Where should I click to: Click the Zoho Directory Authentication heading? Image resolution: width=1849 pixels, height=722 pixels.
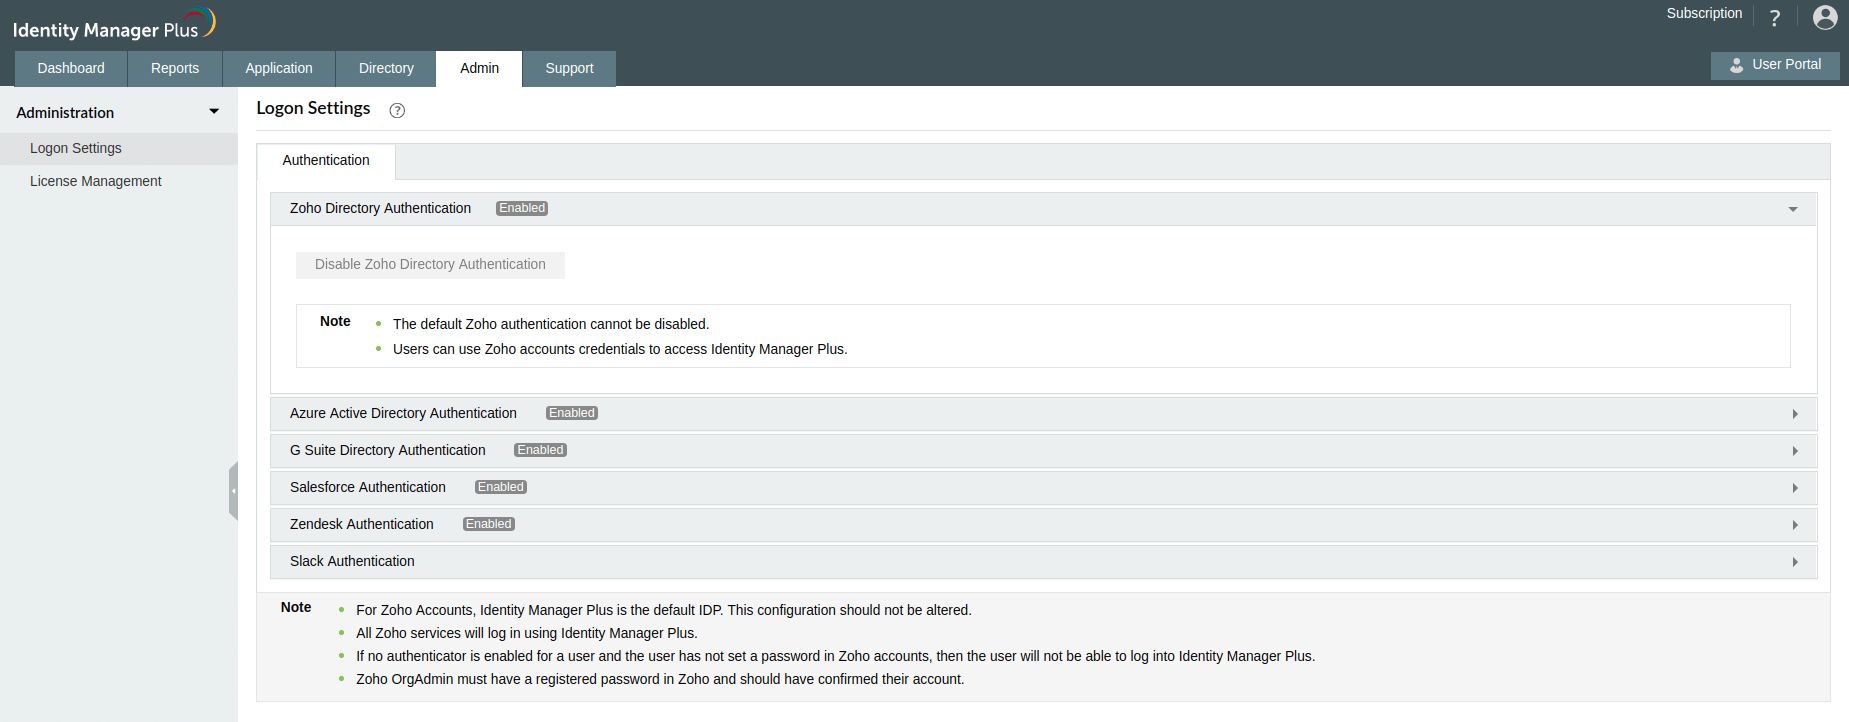tap(380, 208)
